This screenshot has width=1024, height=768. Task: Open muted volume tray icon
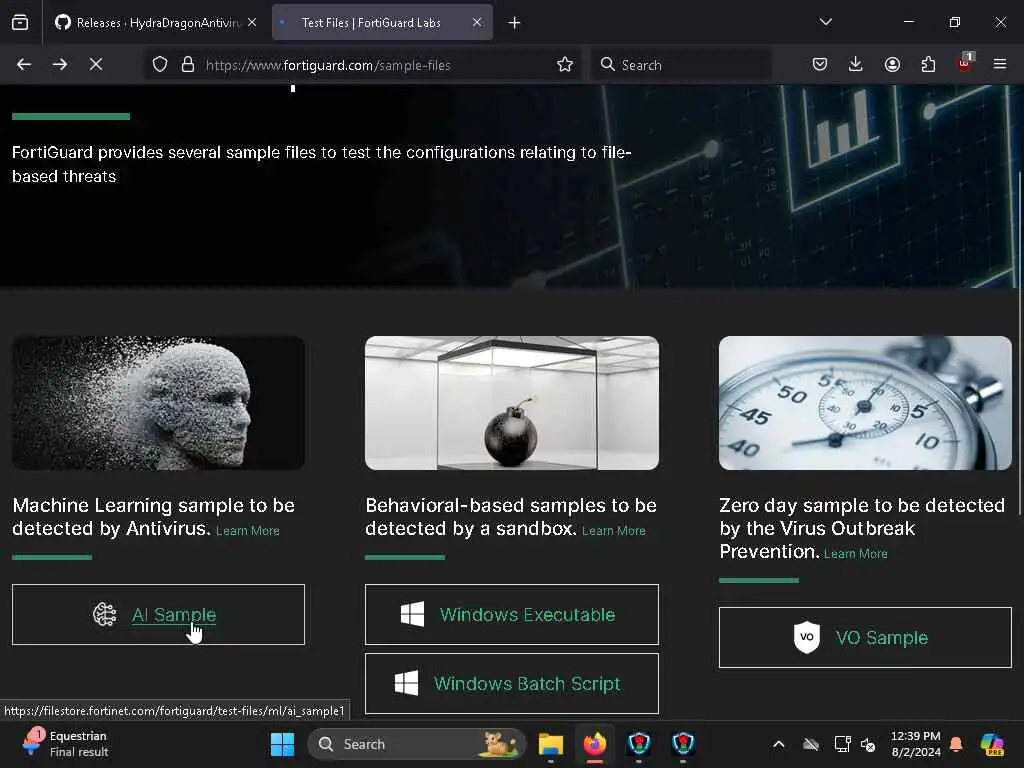click(x=868, y=744)
